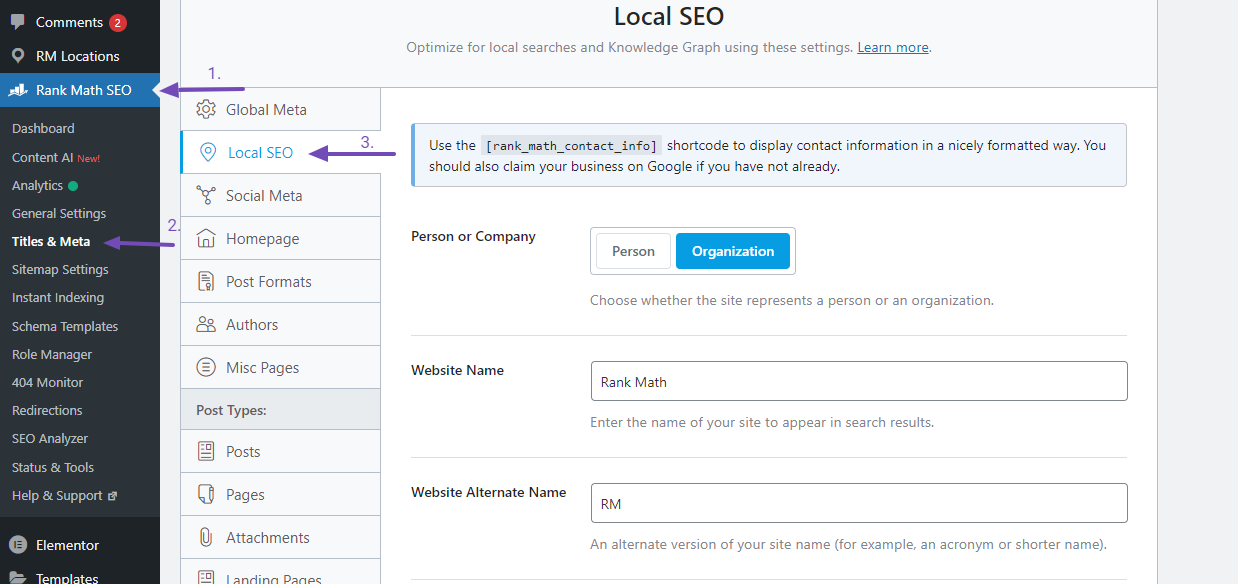This screenshot has width=1238, height=584.
Task: Open RM Locations in sidebar
Action: pyautogui.click(x=80, y=56)
